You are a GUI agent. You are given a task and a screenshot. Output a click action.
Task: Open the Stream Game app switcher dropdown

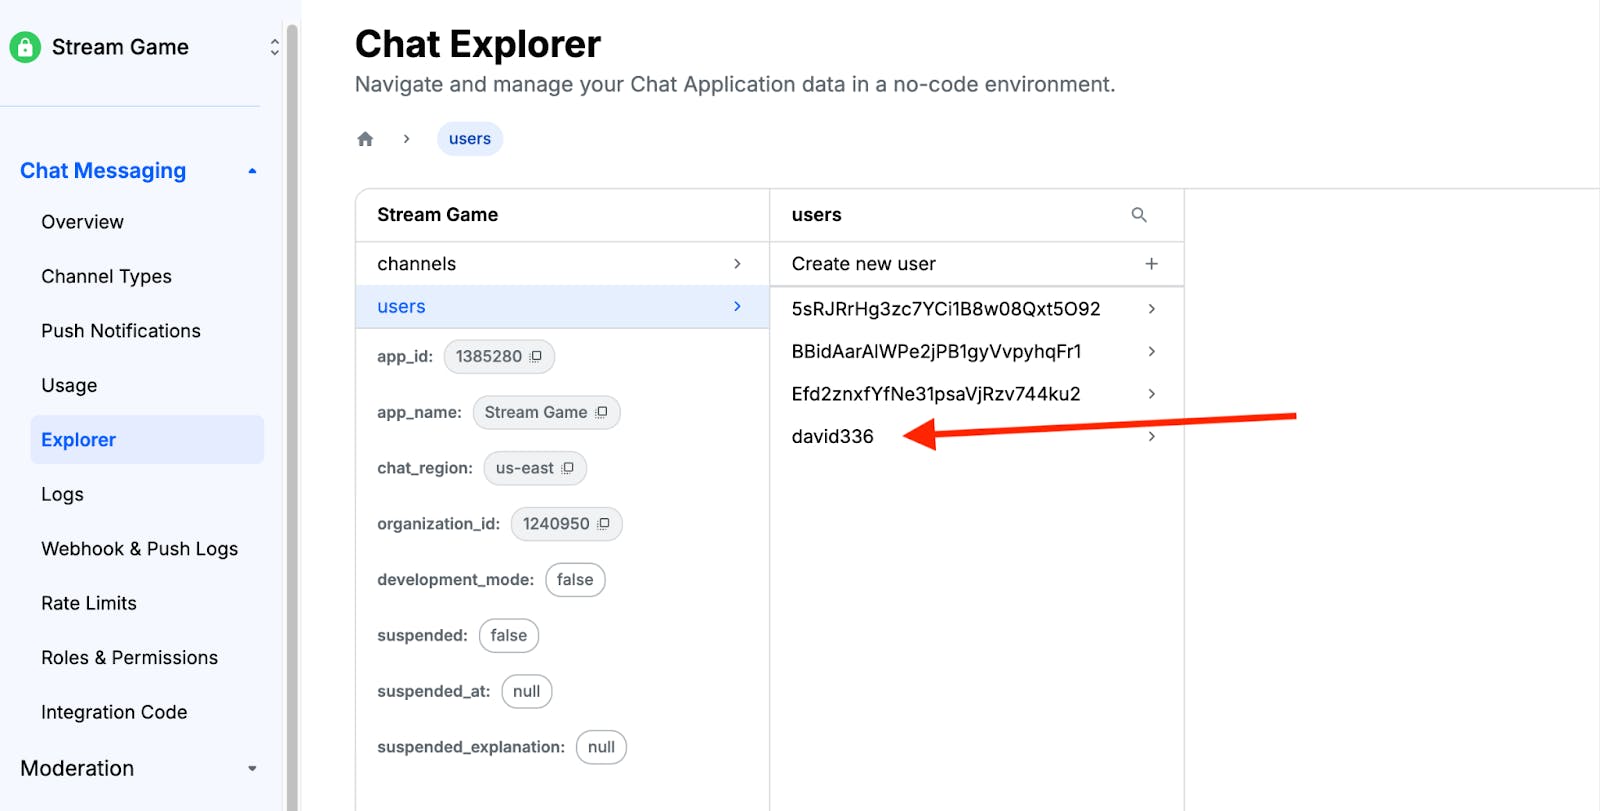(x=274, y=47)
